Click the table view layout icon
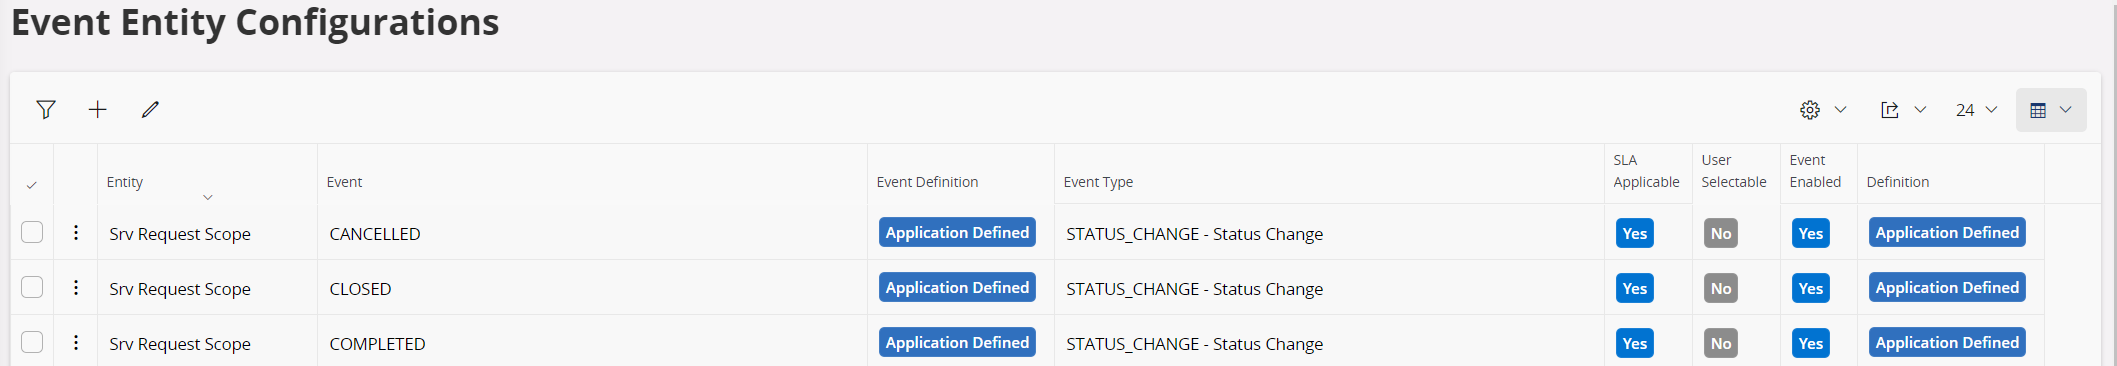The height and width of the screenshot is (366, 2117). tap(2038, 110)
